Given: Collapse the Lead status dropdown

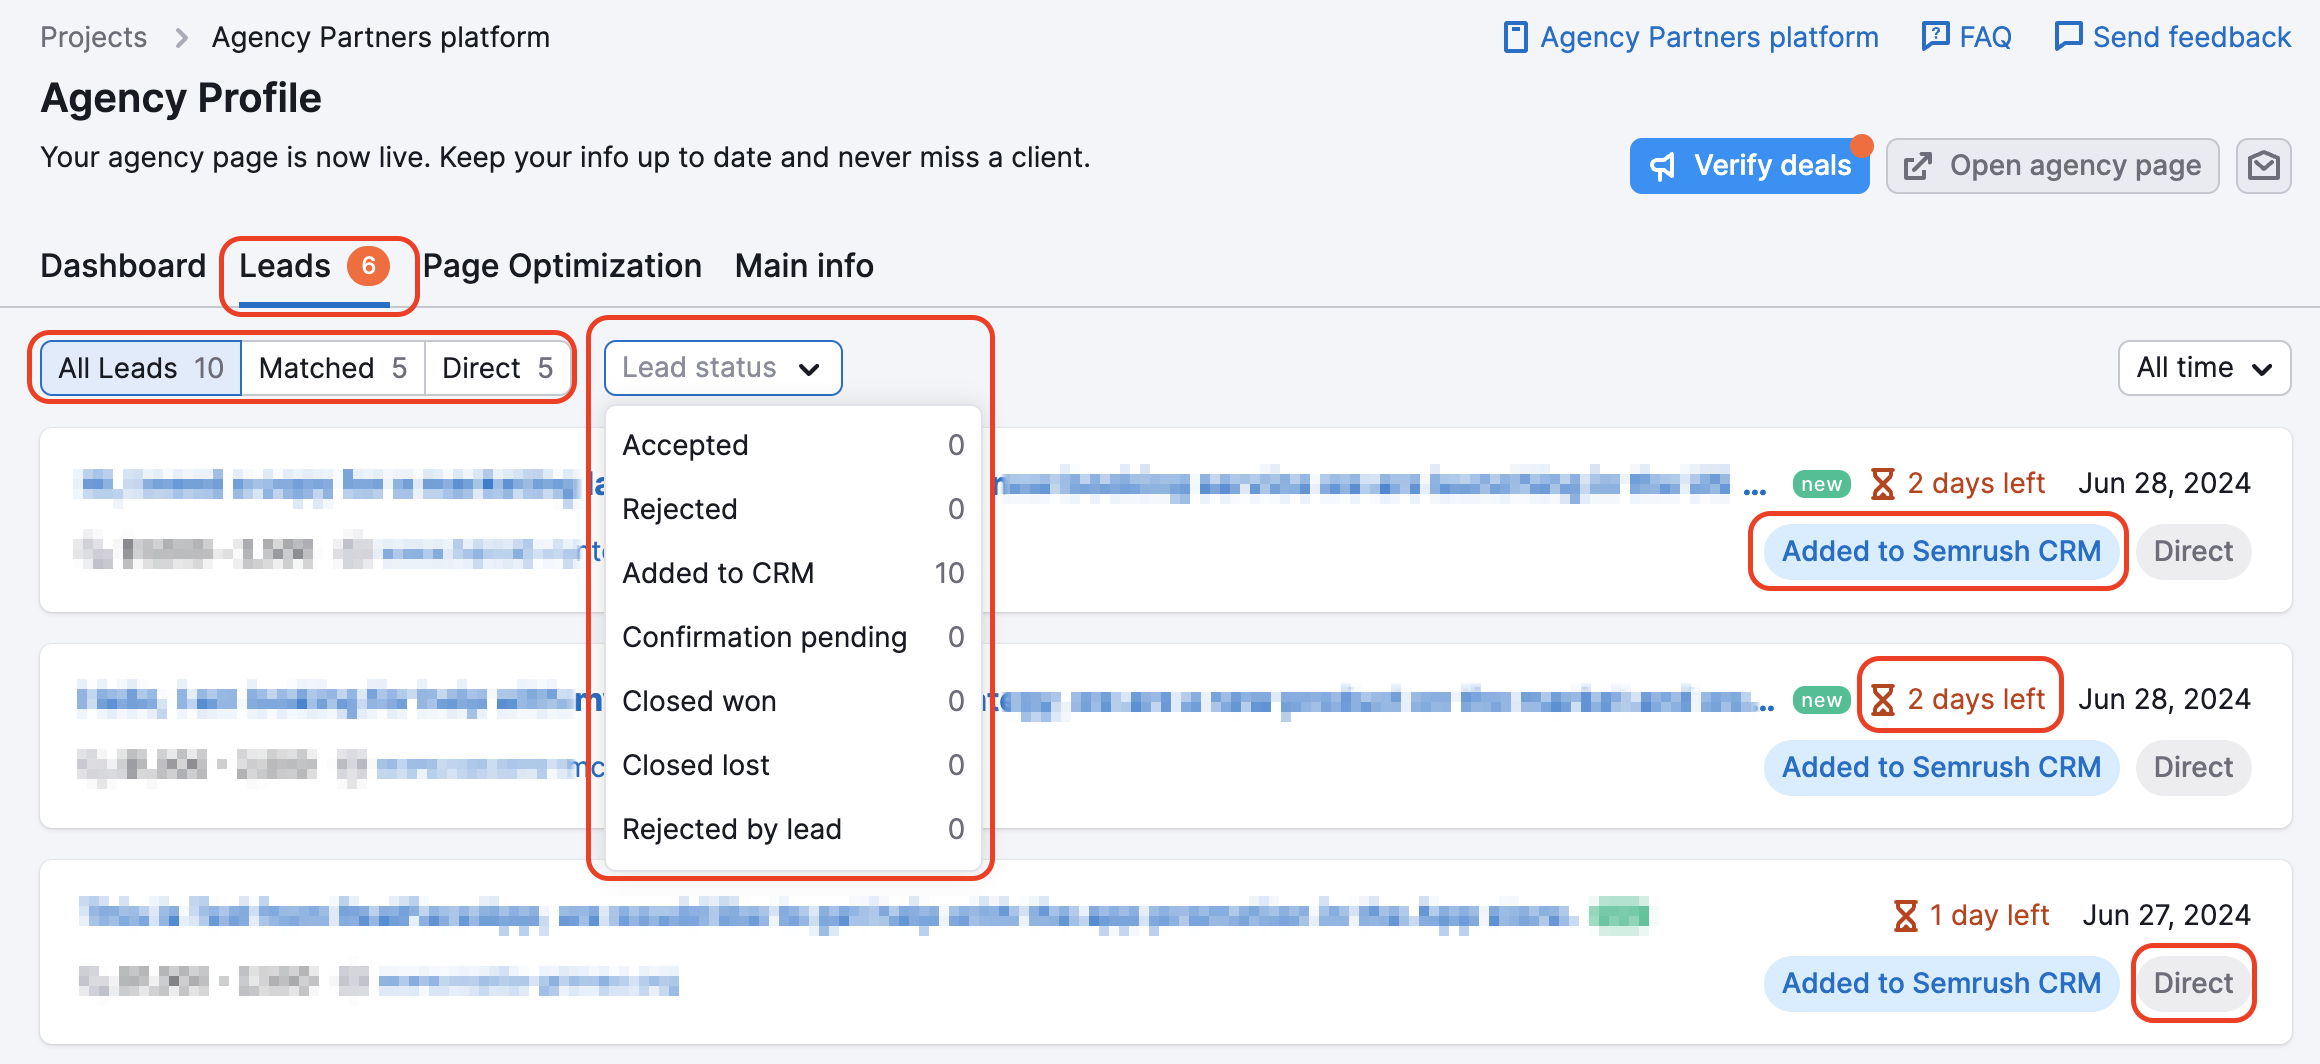Looking at the screenshot, I should pos(723,368).
